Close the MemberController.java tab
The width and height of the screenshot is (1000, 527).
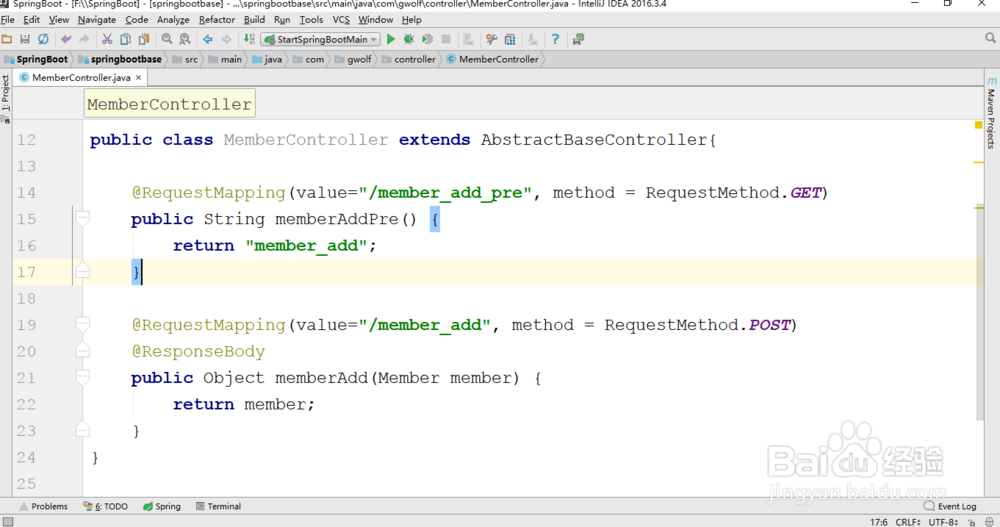138,77
